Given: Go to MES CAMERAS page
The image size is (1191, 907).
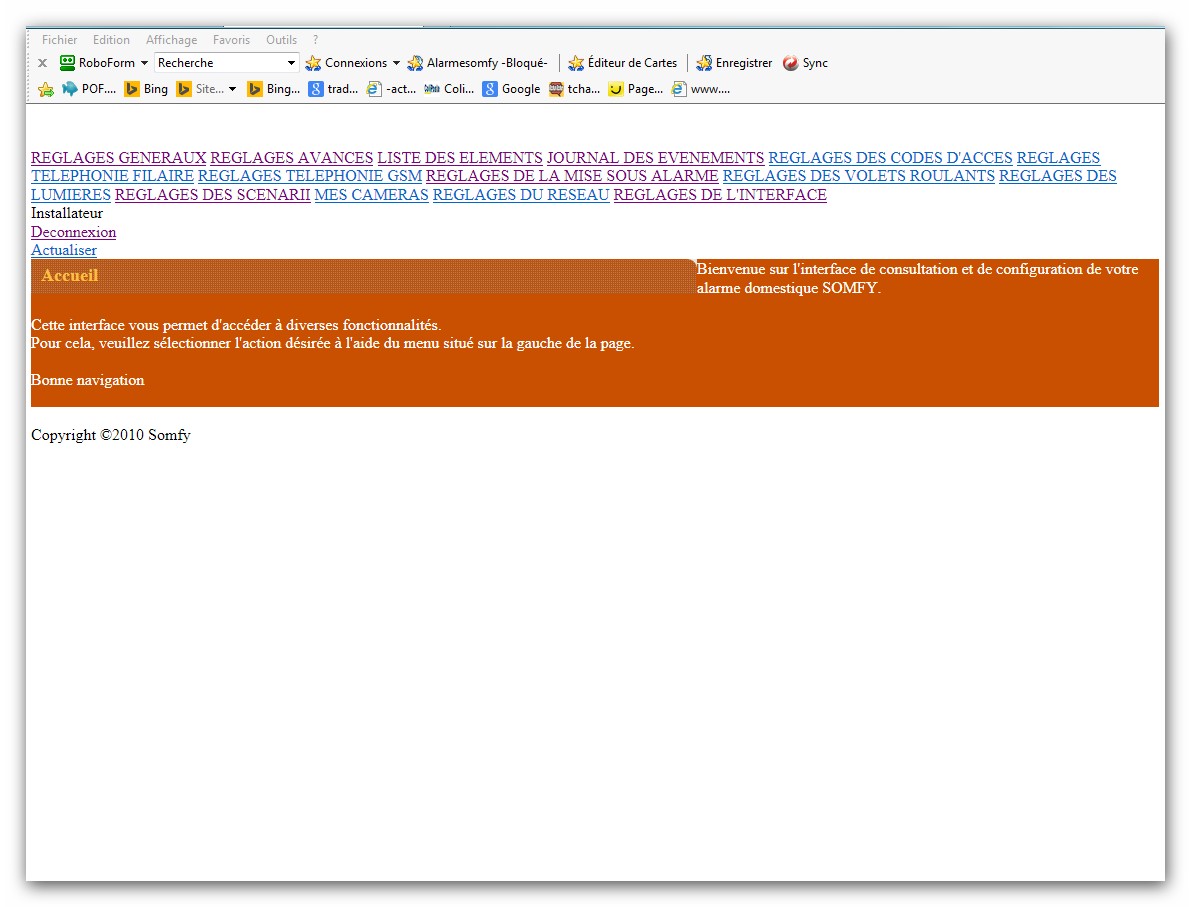Looking at the screenshot, I should (371, 195).
